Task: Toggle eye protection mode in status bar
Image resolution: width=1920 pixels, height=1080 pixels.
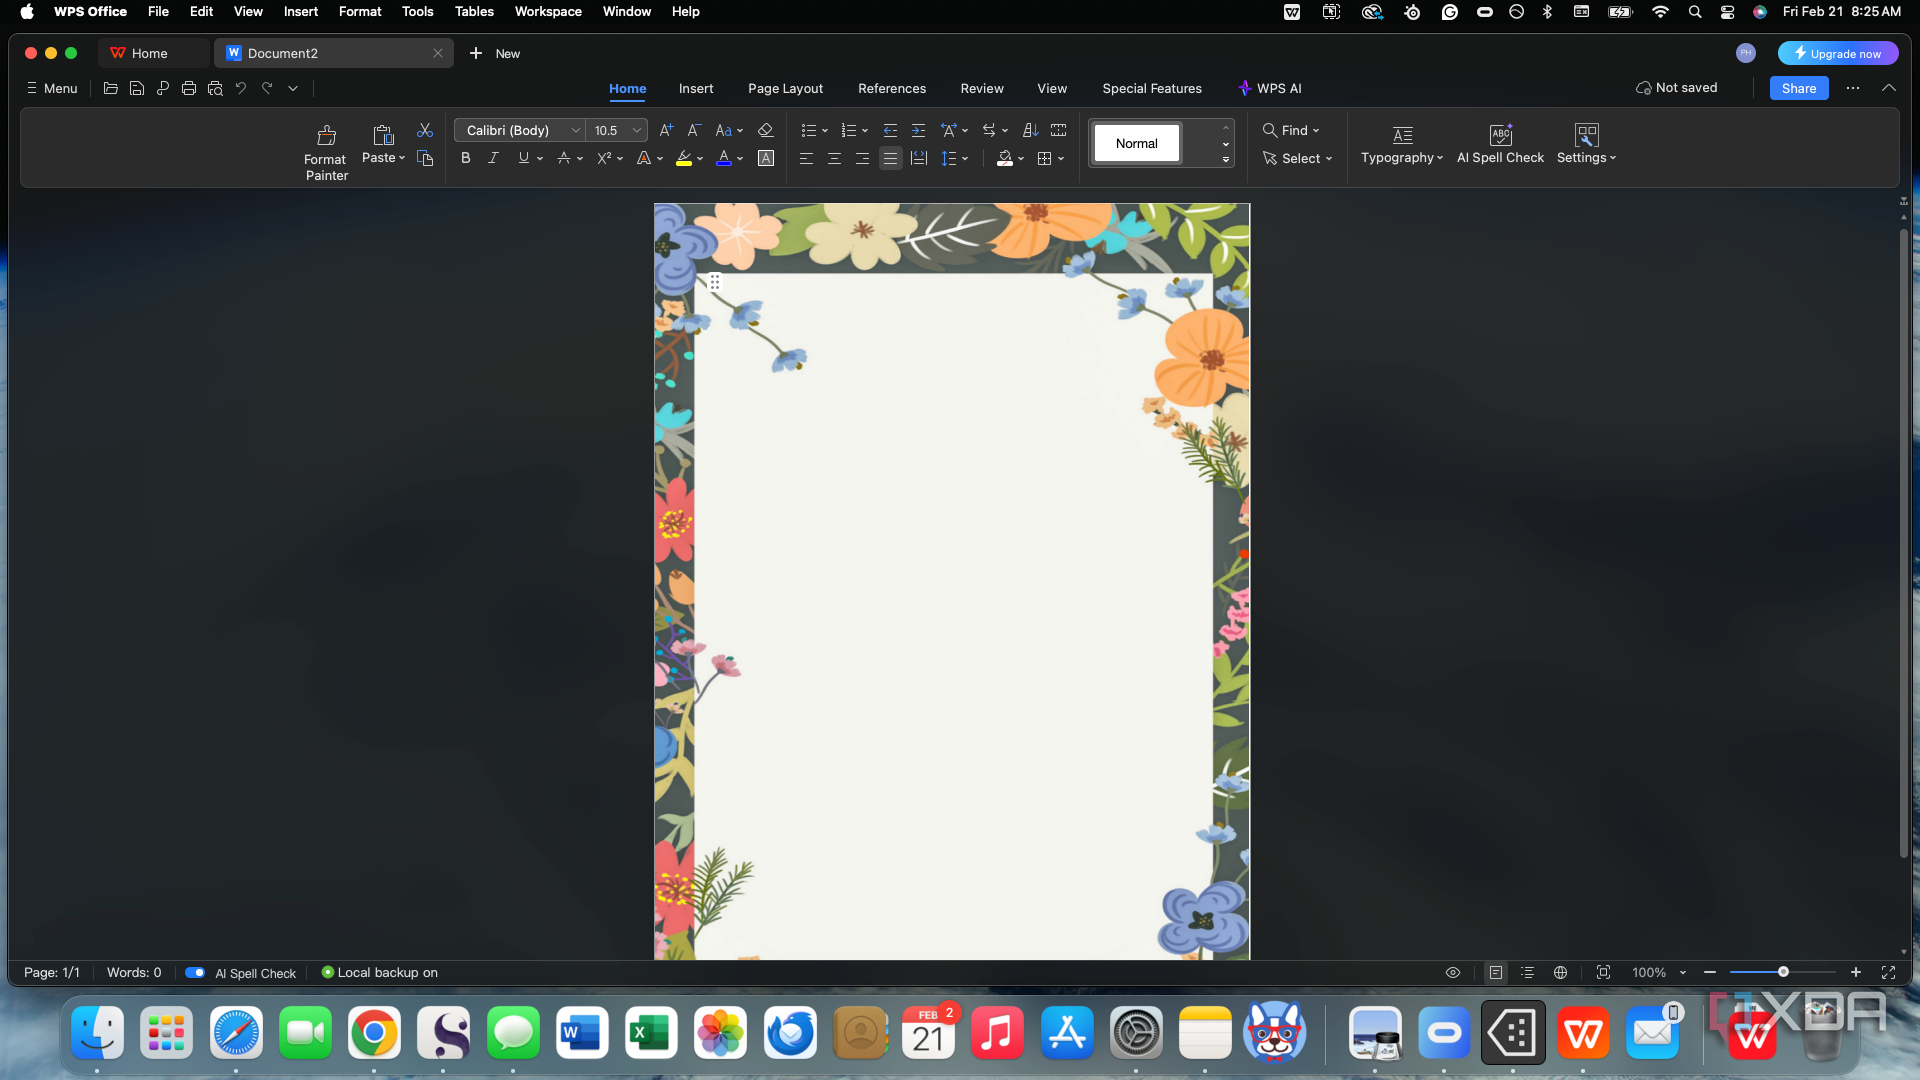Action: click(1453, 972)
